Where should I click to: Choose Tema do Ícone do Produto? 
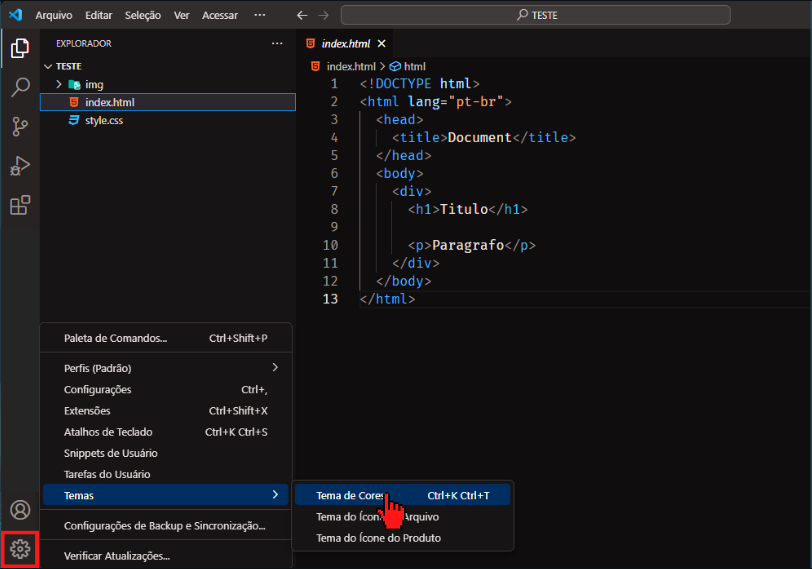coord(378,538)
